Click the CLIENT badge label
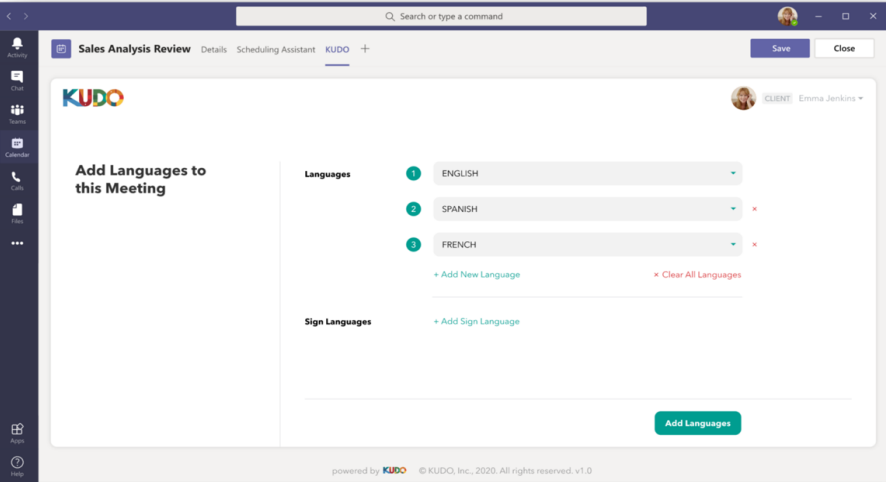 (x=777, y=98)
